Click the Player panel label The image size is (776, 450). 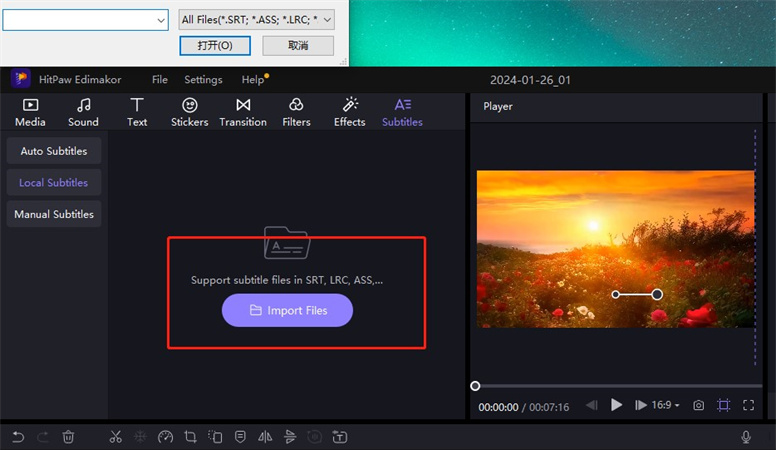point(498,106)
